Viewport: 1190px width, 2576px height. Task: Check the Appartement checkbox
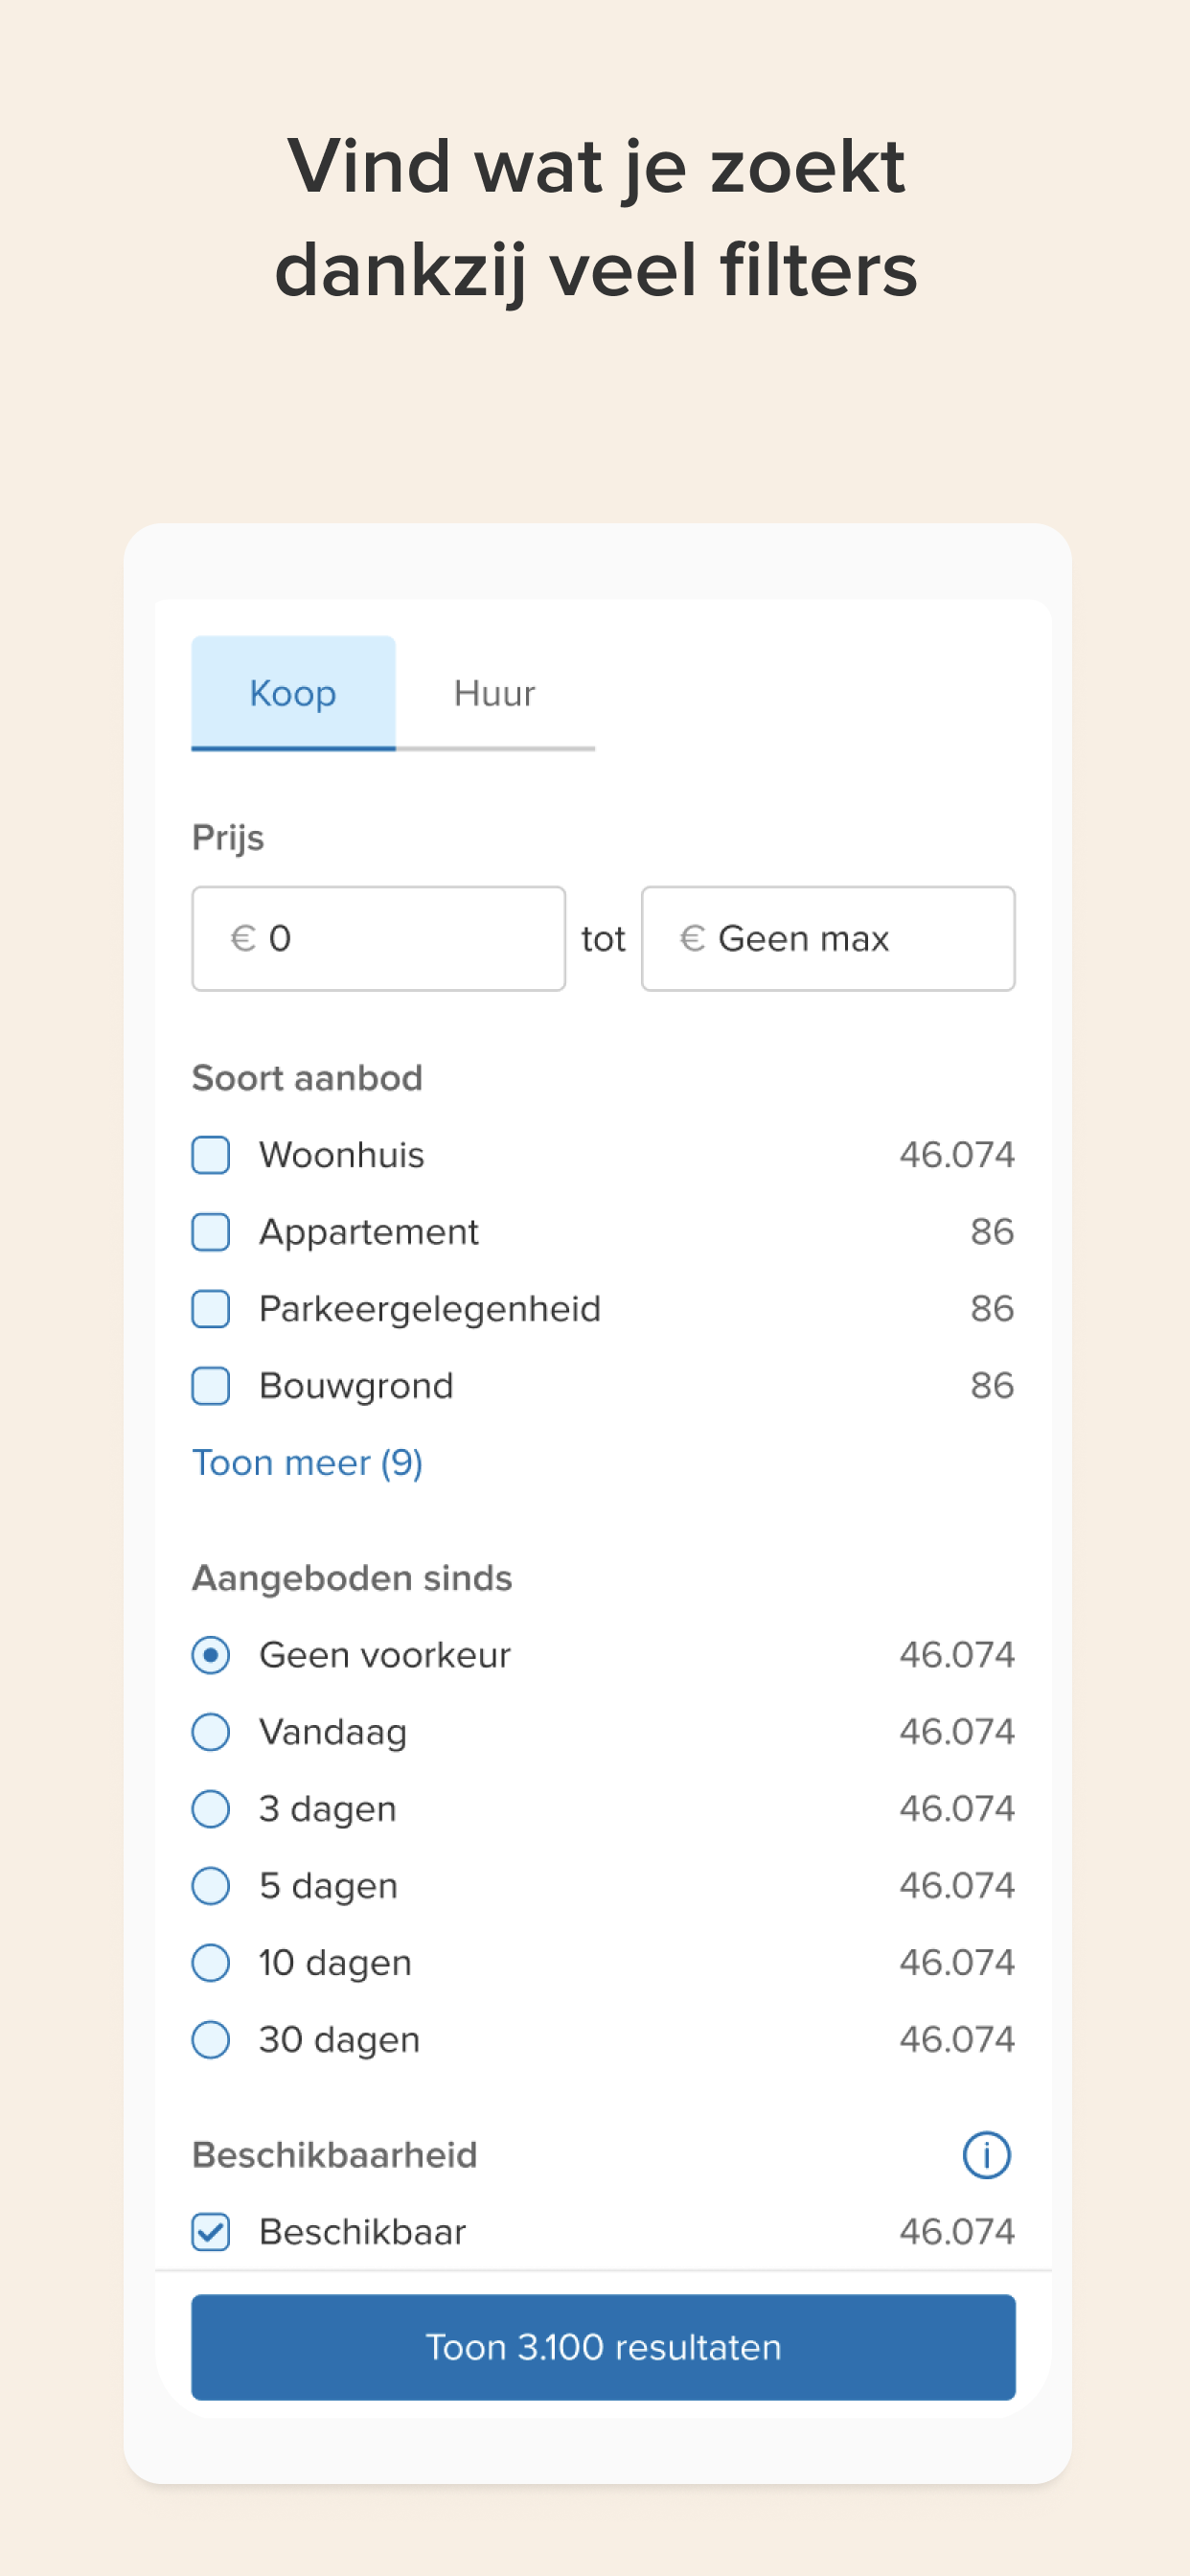tap(210, 1232)
